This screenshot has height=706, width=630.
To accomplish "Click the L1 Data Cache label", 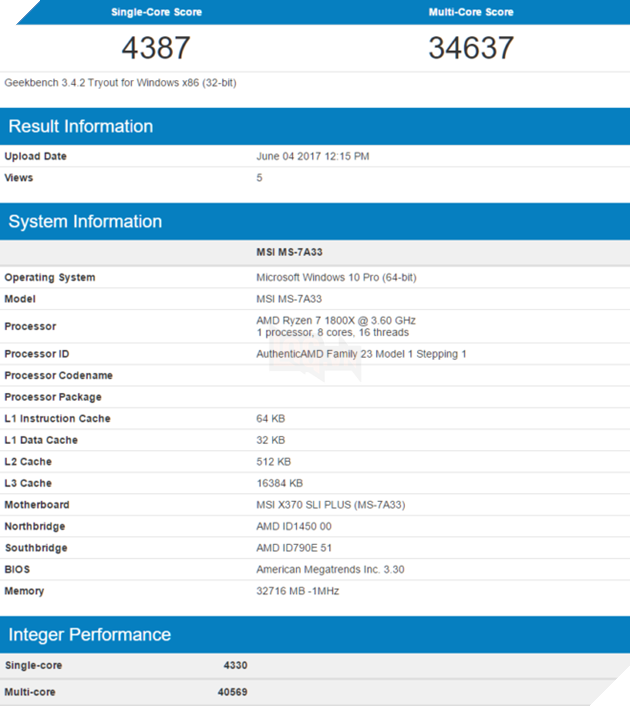I will (x=41, y=440).
